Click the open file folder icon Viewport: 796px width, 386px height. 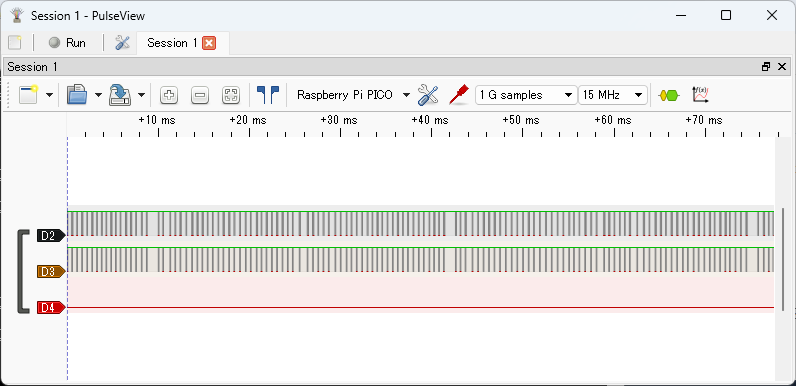77,95
